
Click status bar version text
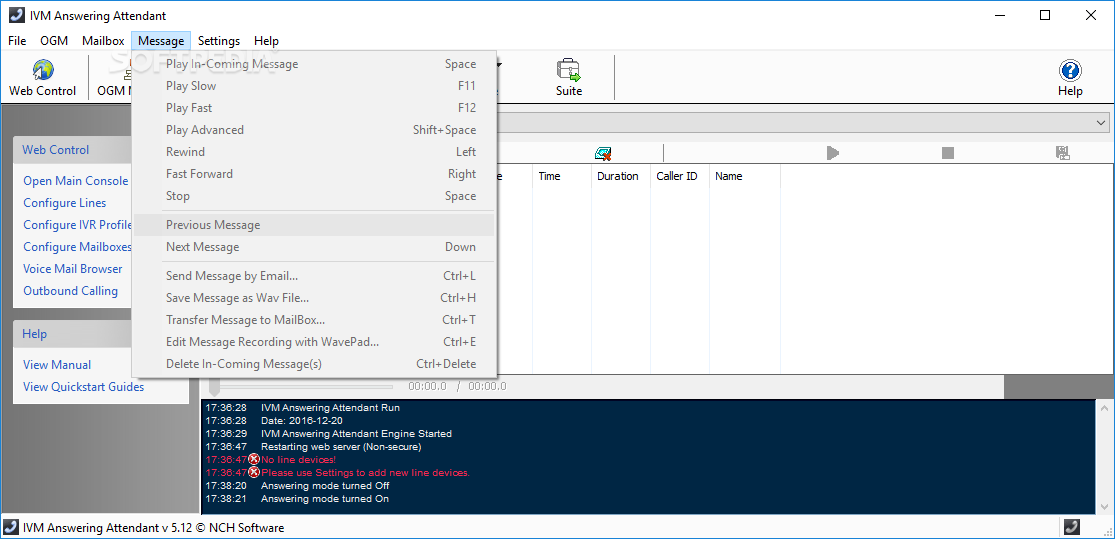154,528
